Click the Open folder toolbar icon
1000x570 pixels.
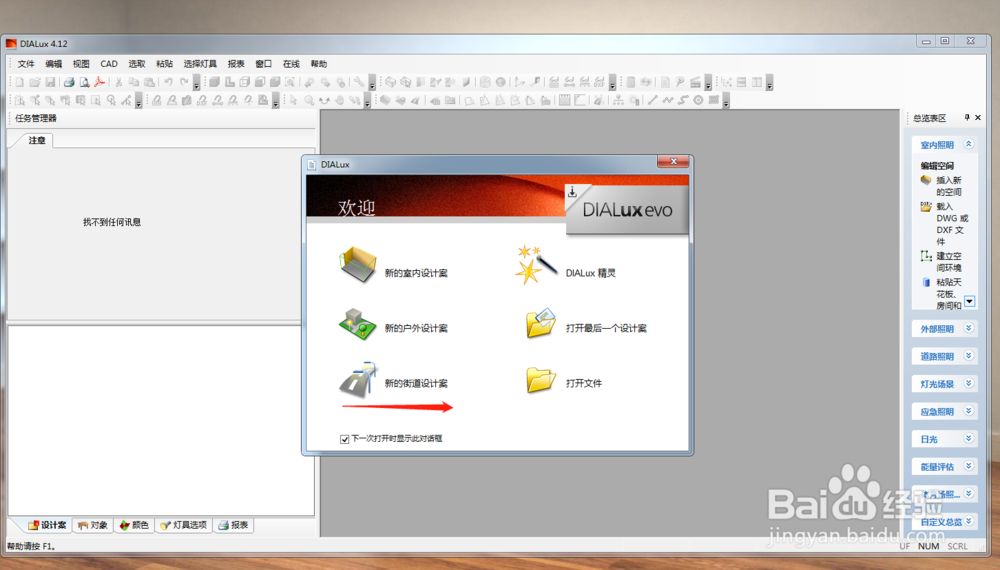[x=34, y=82]
